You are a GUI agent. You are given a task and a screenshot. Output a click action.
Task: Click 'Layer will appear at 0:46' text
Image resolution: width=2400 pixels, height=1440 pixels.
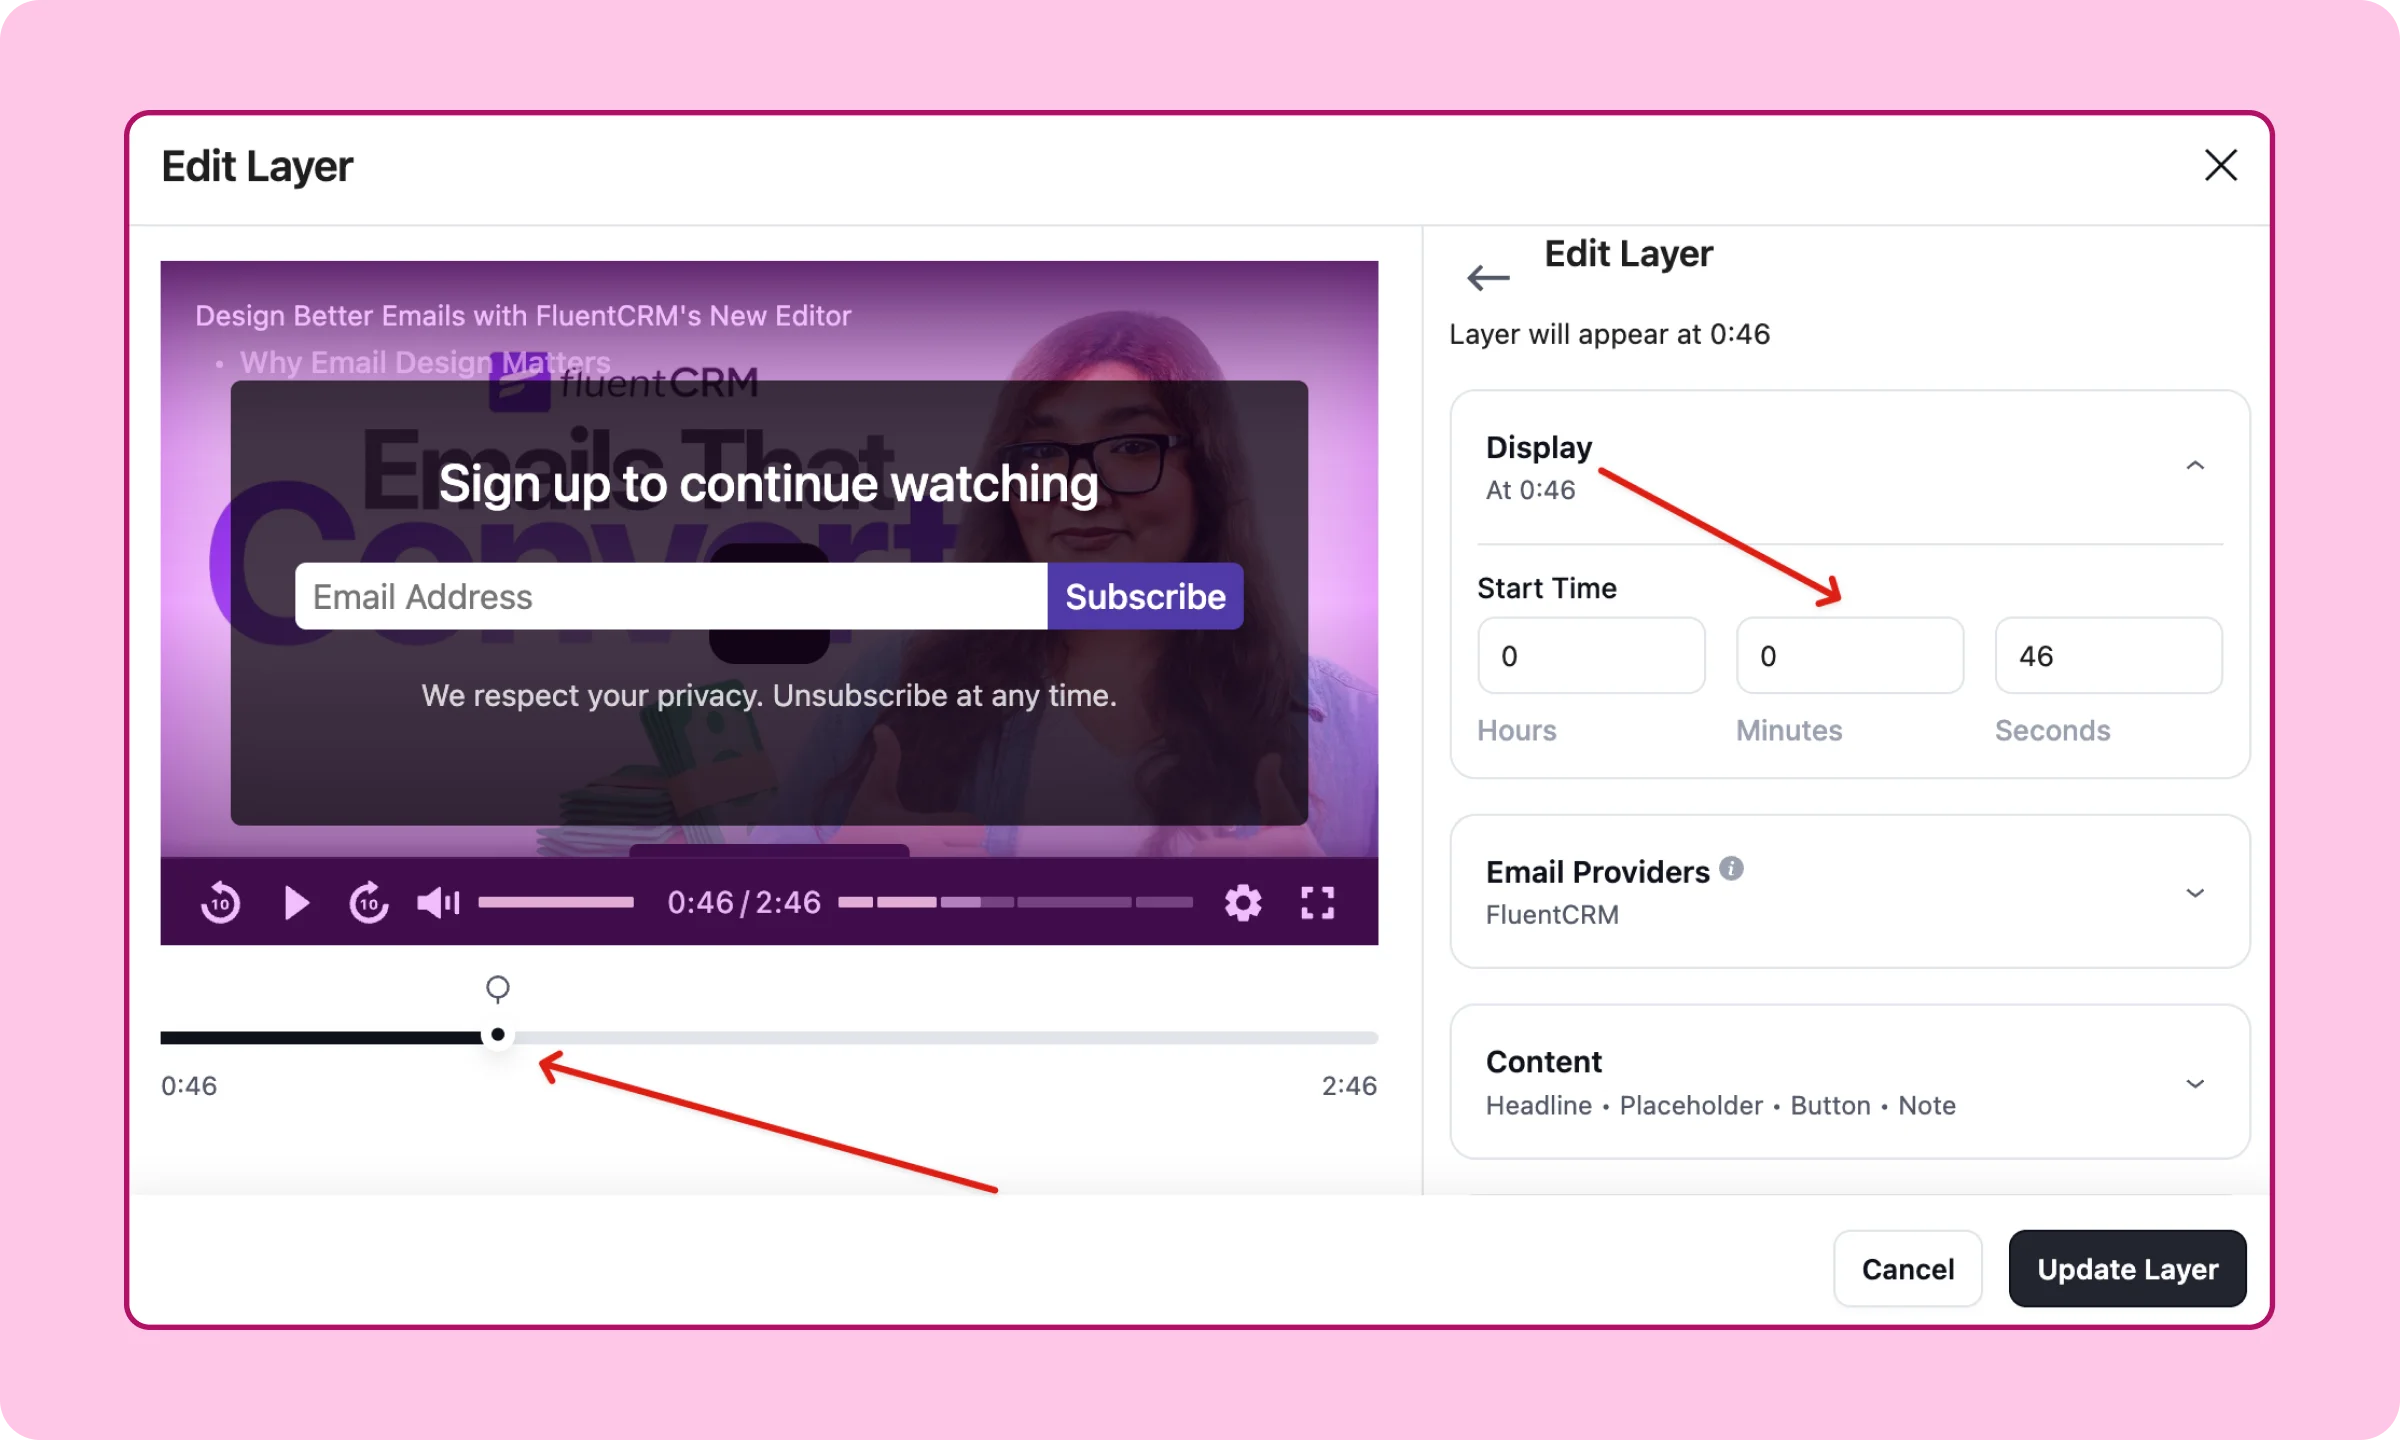[1609, 334]
